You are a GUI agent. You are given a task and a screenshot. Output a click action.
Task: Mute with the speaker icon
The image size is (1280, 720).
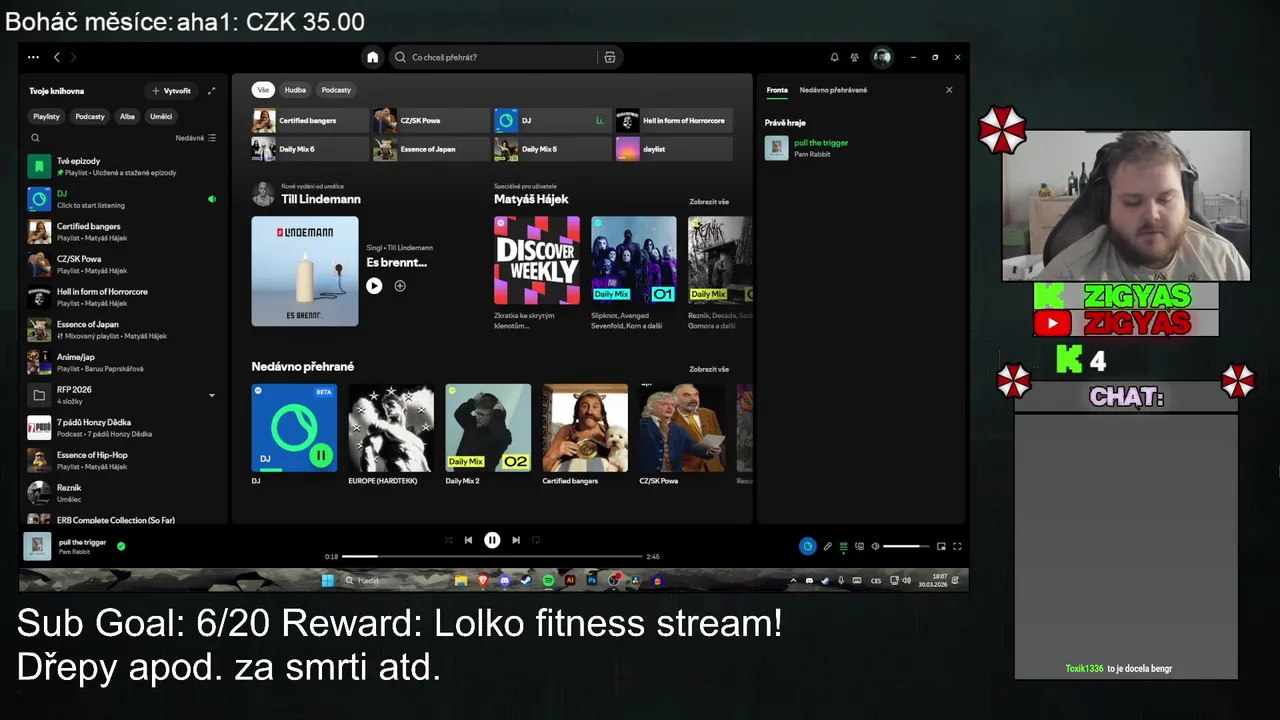[875, 546]
